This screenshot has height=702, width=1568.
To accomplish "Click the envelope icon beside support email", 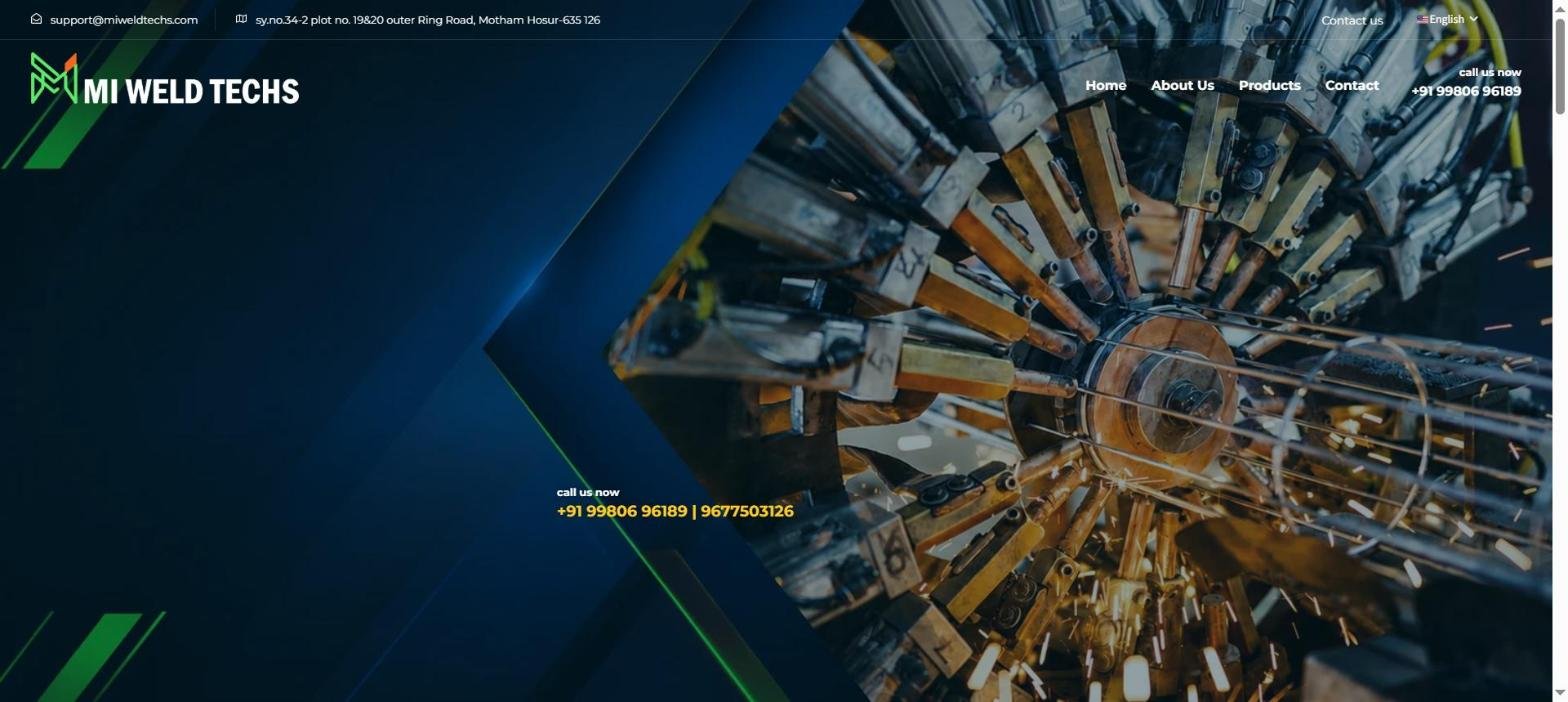I will pyautogui.click(x=37, y=19).
